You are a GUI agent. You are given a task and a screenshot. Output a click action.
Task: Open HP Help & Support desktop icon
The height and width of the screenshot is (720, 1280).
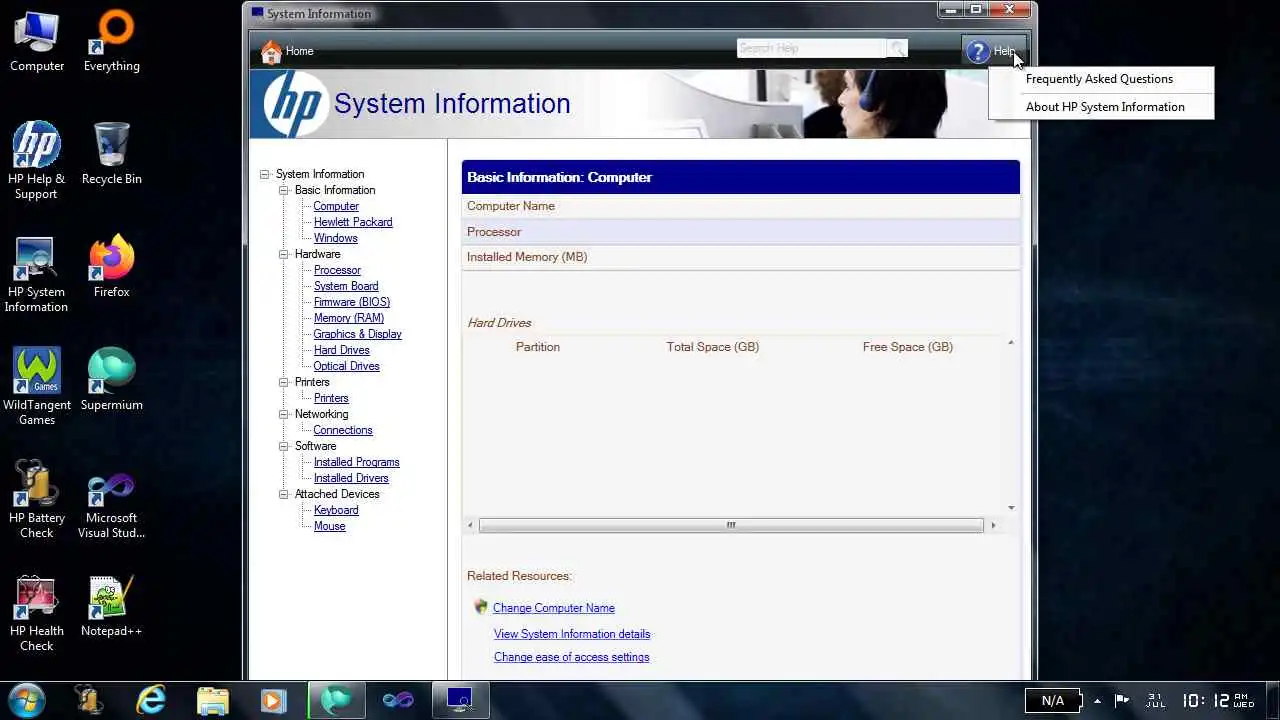pyautogui.click(x=37, y=160)
